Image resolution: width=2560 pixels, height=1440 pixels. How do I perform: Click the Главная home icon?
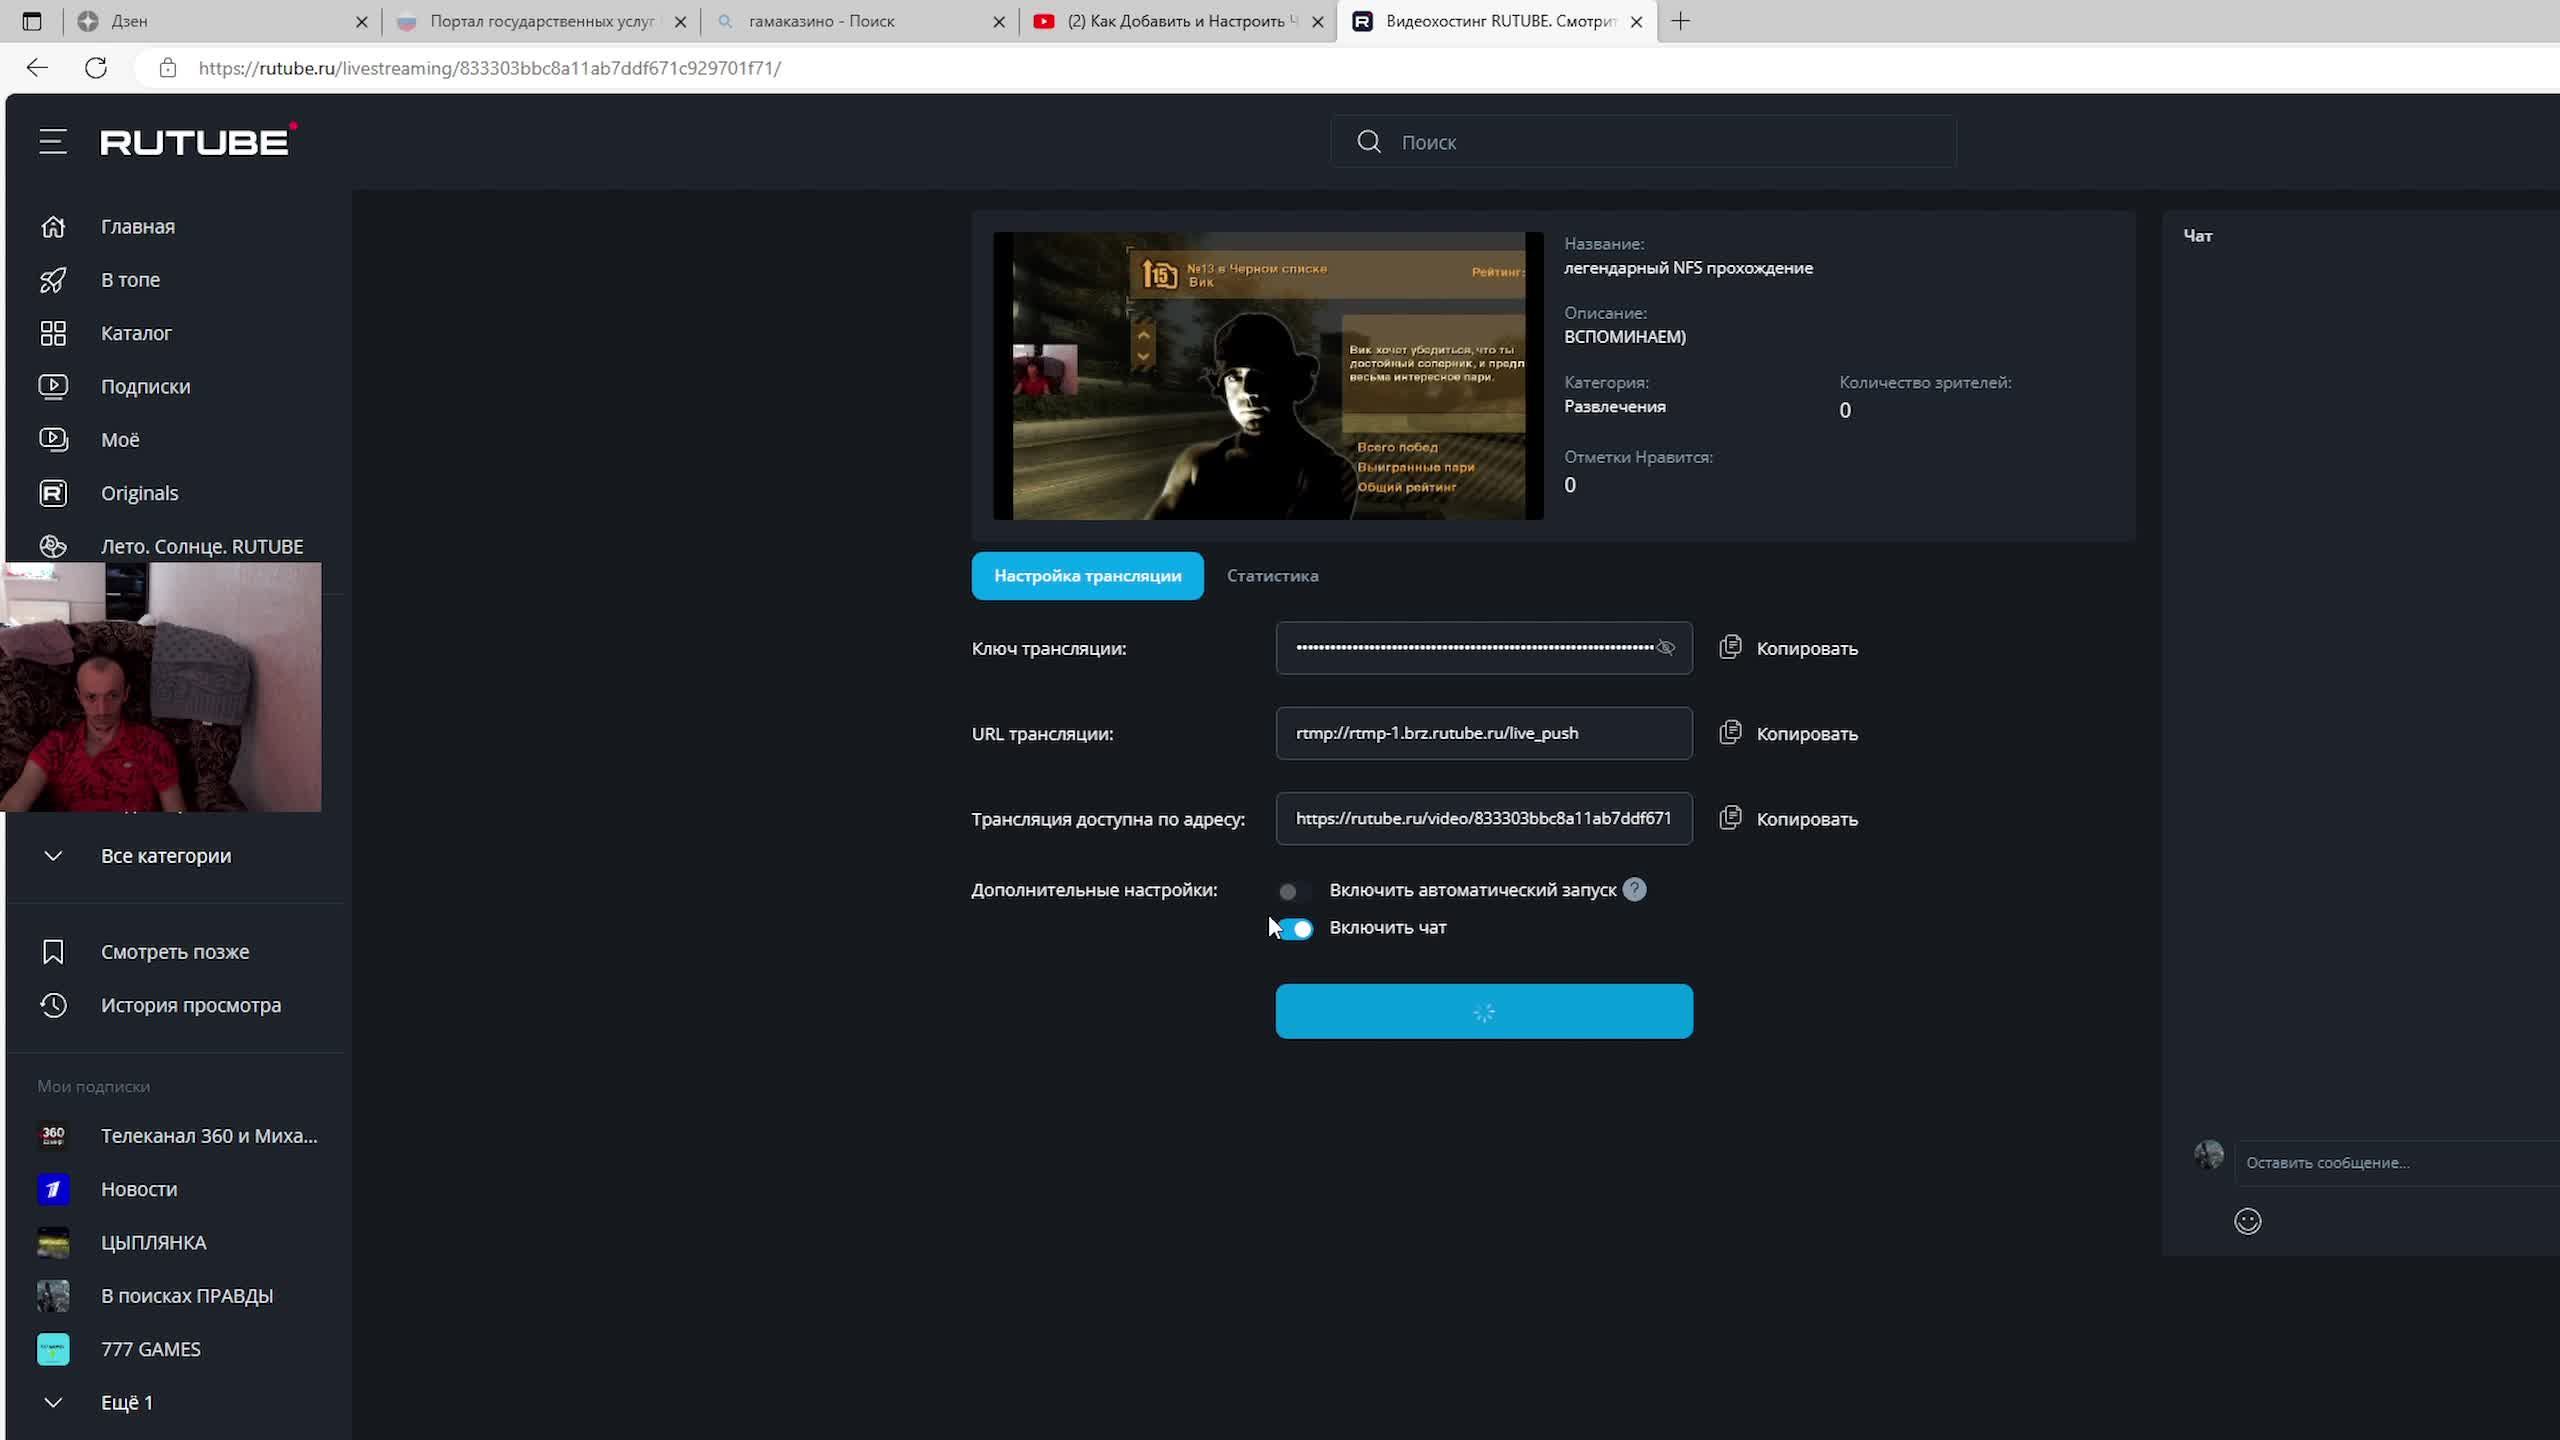coord(53,227)
